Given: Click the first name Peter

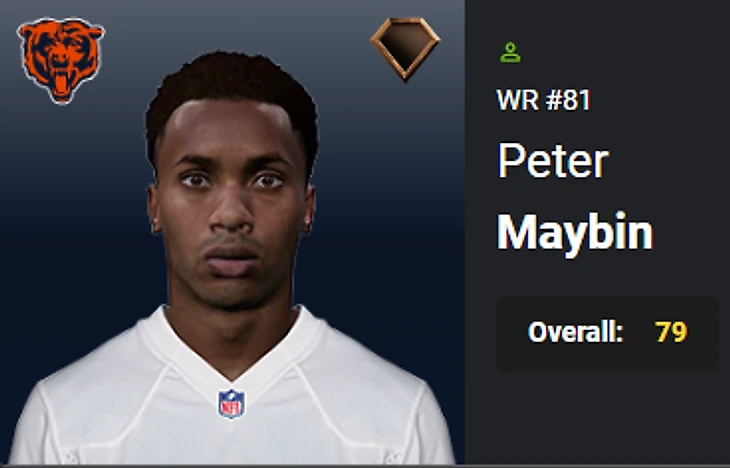Looking at the screenshot, I should point(553,161).
